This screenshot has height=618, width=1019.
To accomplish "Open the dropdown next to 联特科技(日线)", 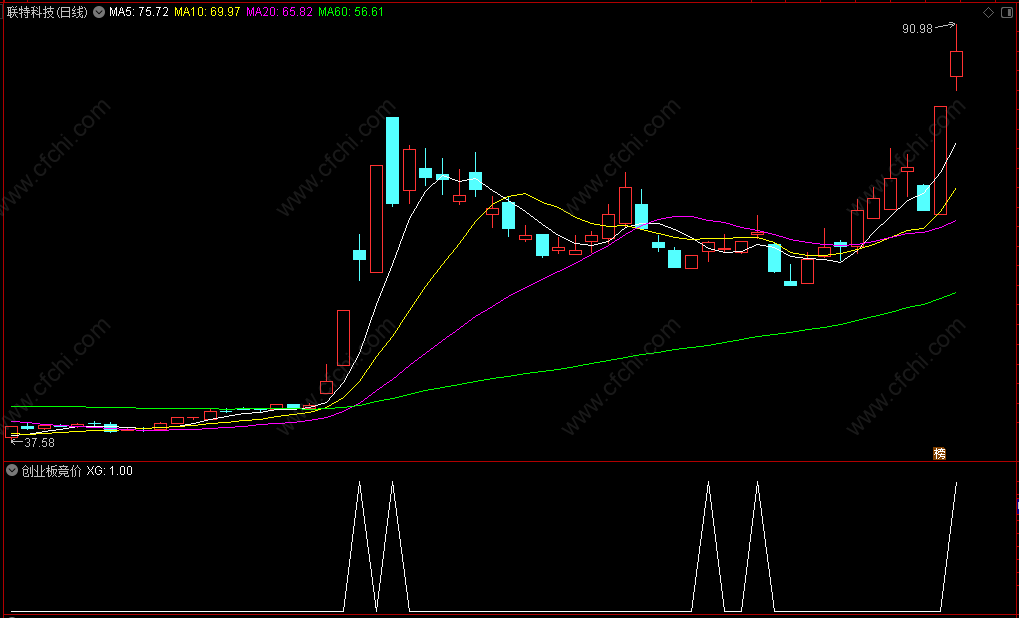I will coord(99,12).
